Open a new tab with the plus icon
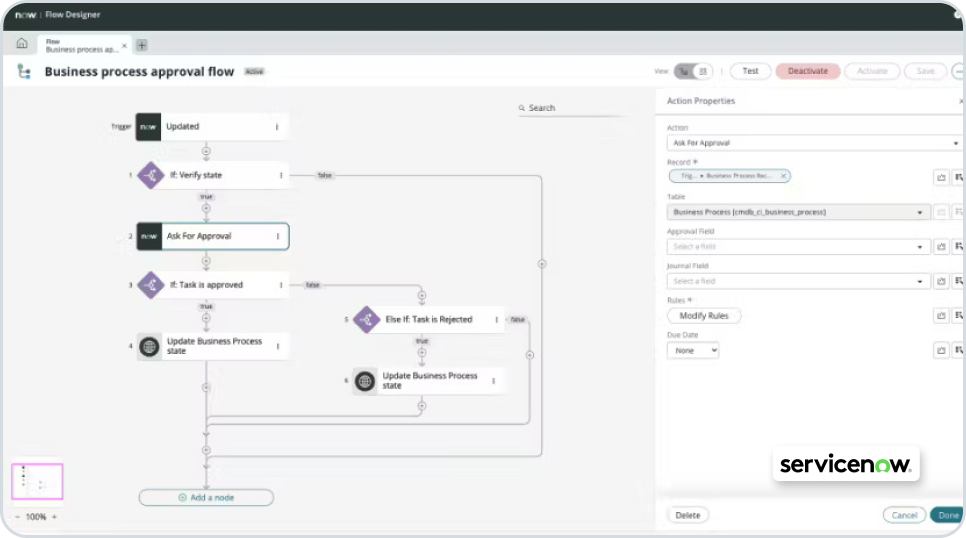Screen dimensions: 966x538 pos(142,45)
